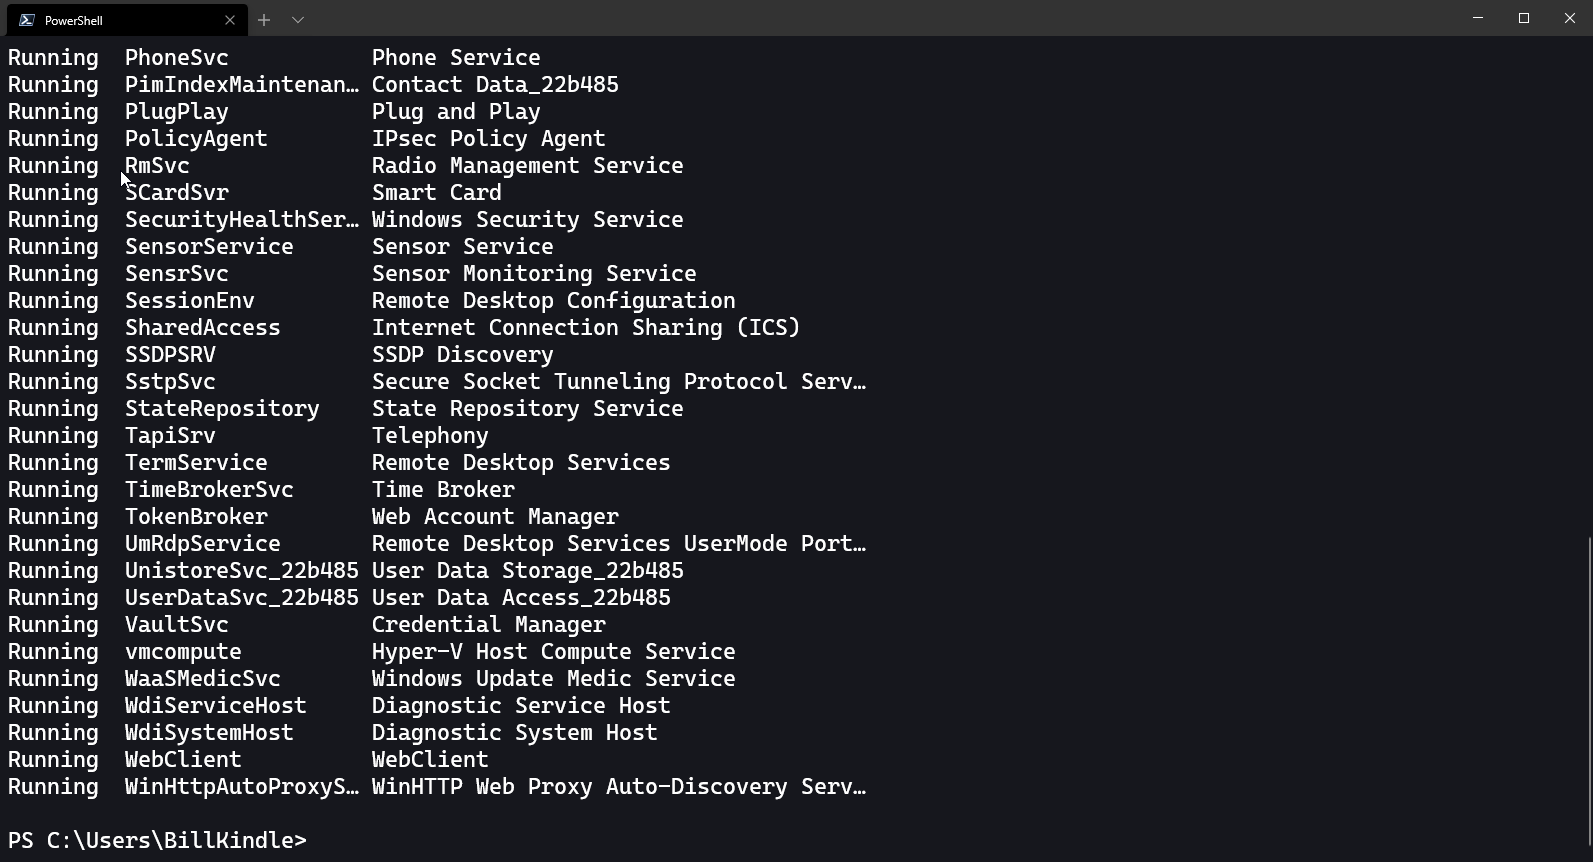The image size is (1593, 862).
Task: Minimize the terminal window
Action: (1478, 18)
